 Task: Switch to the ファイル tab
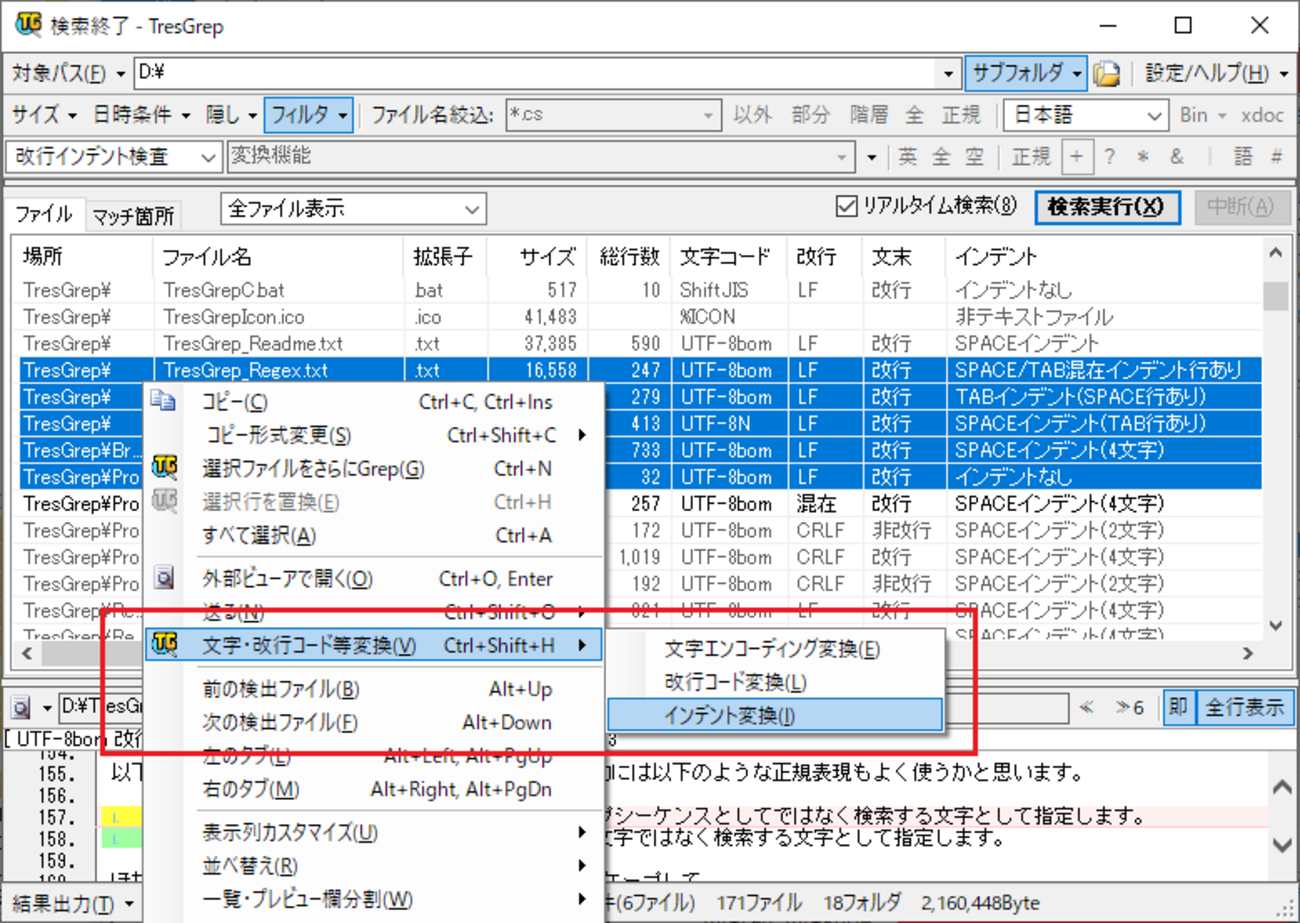pos(45,213)
